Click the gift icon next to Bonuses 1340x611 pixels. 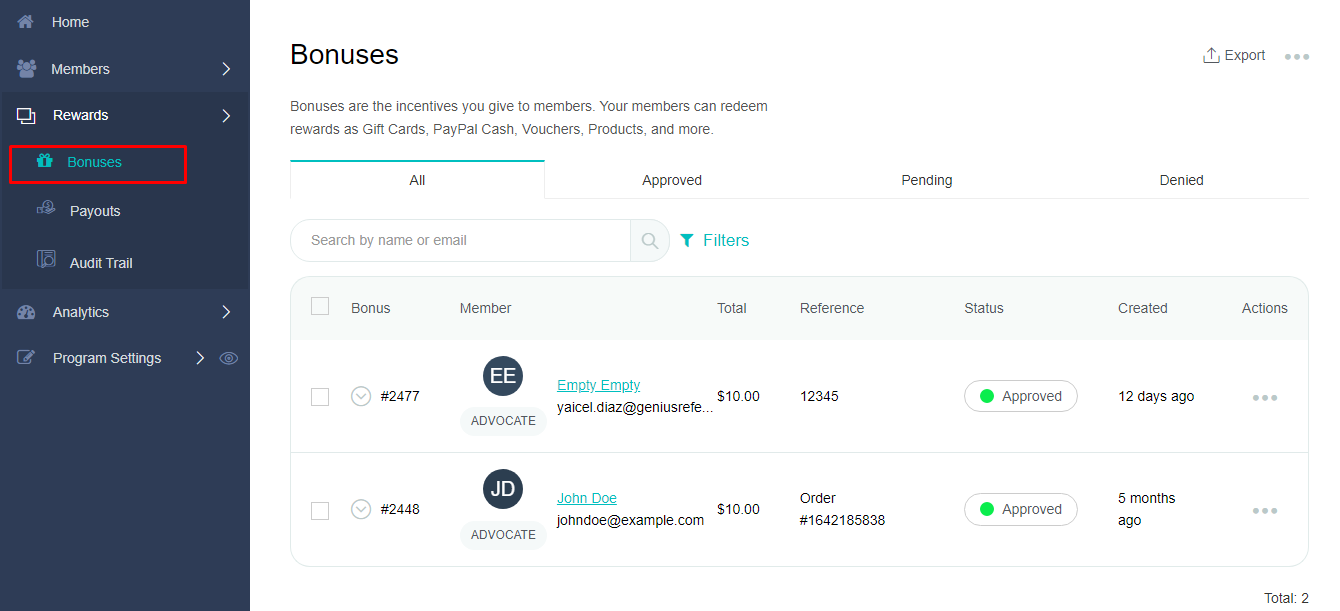[x=47, y=161]
